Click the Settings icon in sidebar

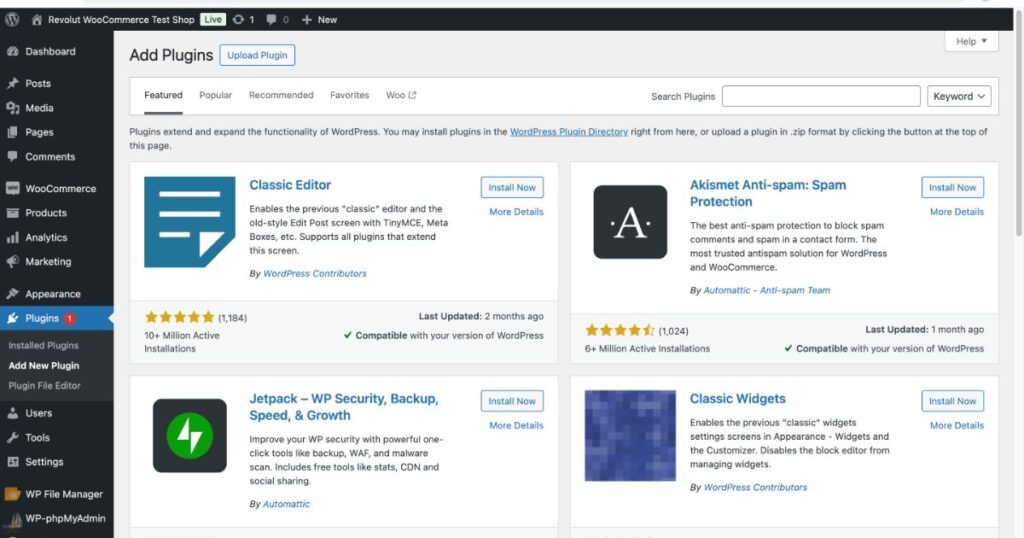click(x=12, y=462)
